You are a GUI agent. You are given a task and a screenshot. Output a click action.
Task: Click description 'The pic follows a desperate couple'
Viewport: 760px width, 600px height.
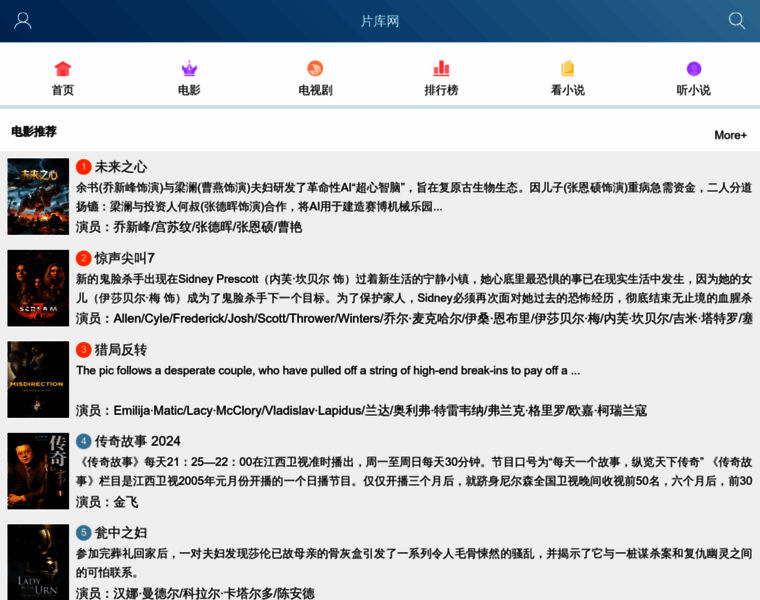(x=328, y=371)
